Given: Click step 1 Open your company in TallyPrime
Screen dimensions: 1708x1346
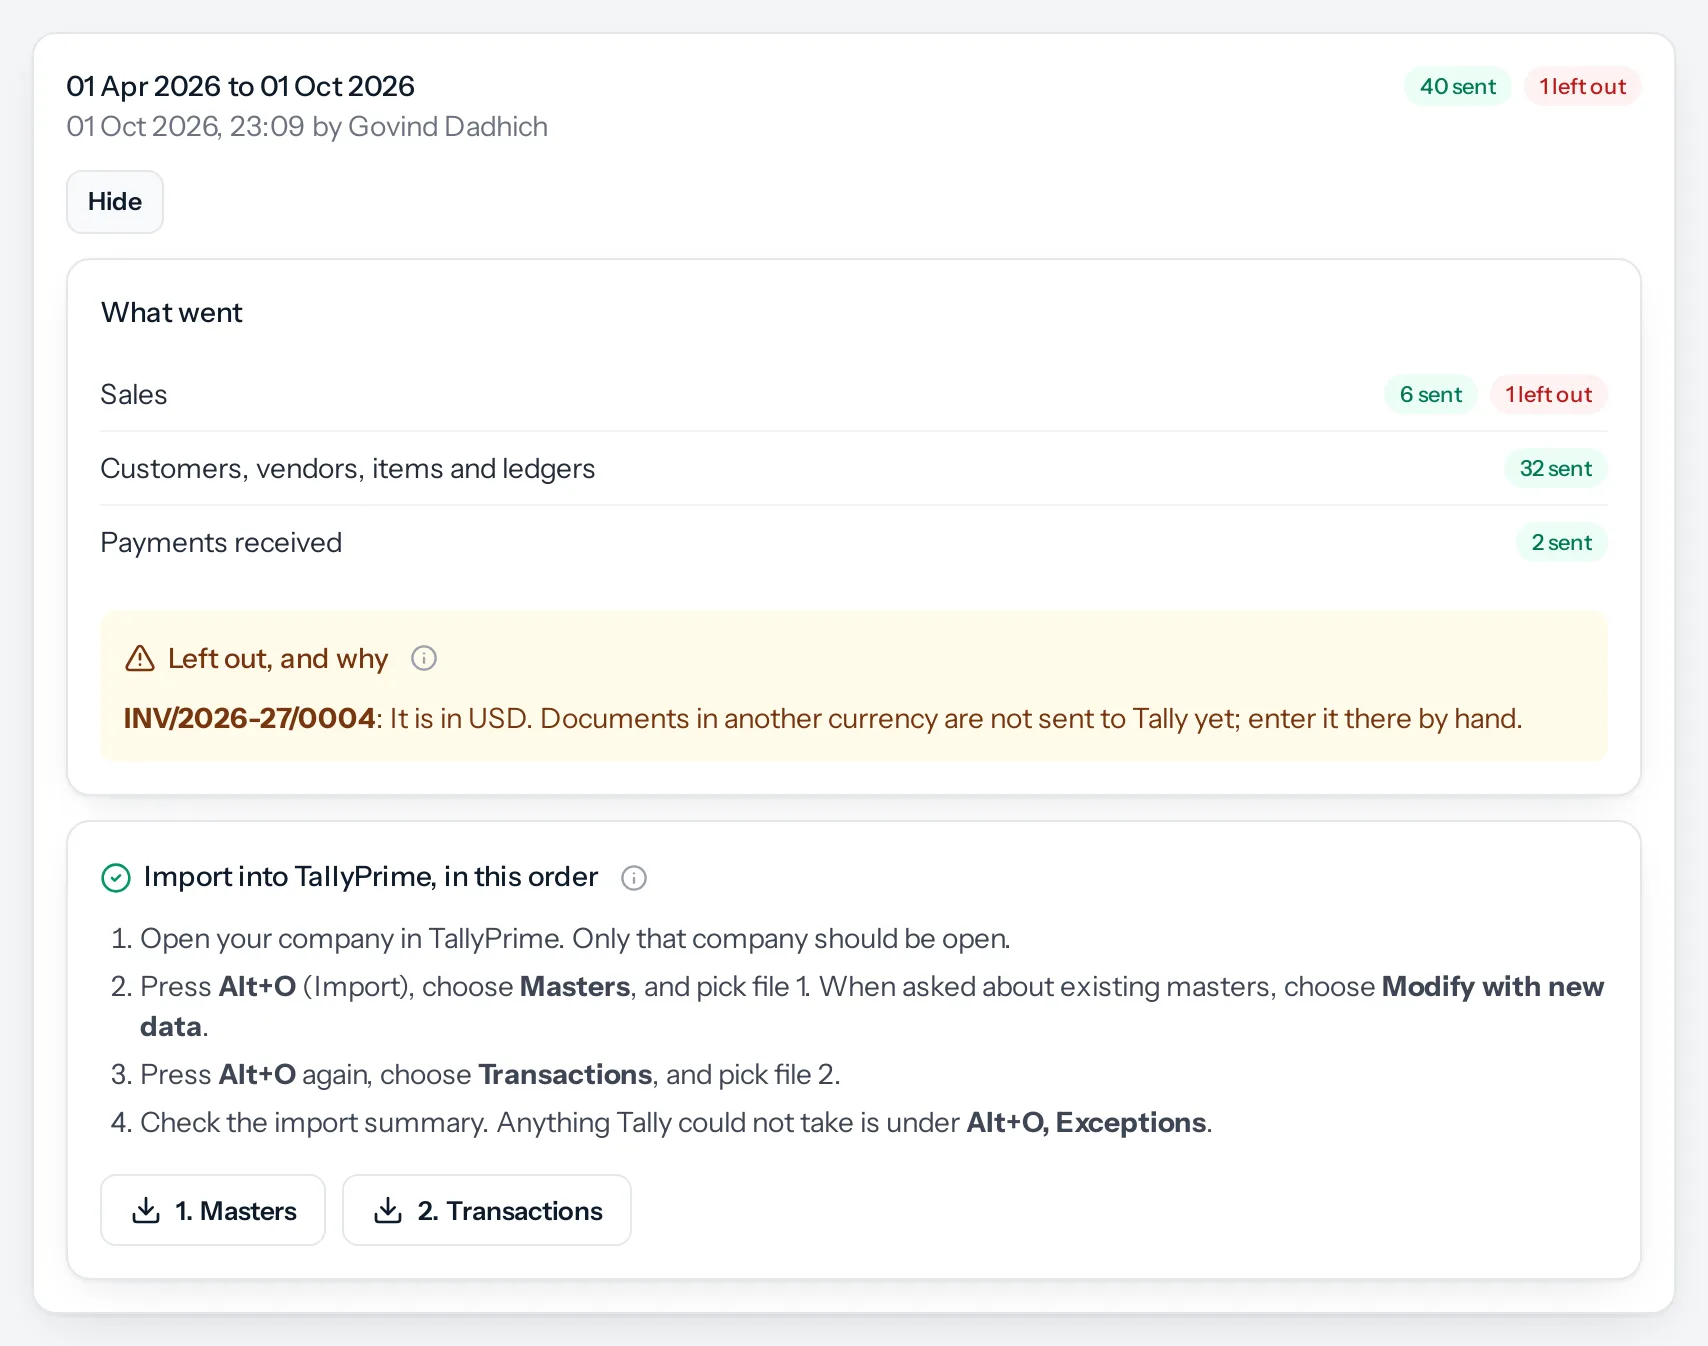Looking at the screenshot, I should (575, 938).
